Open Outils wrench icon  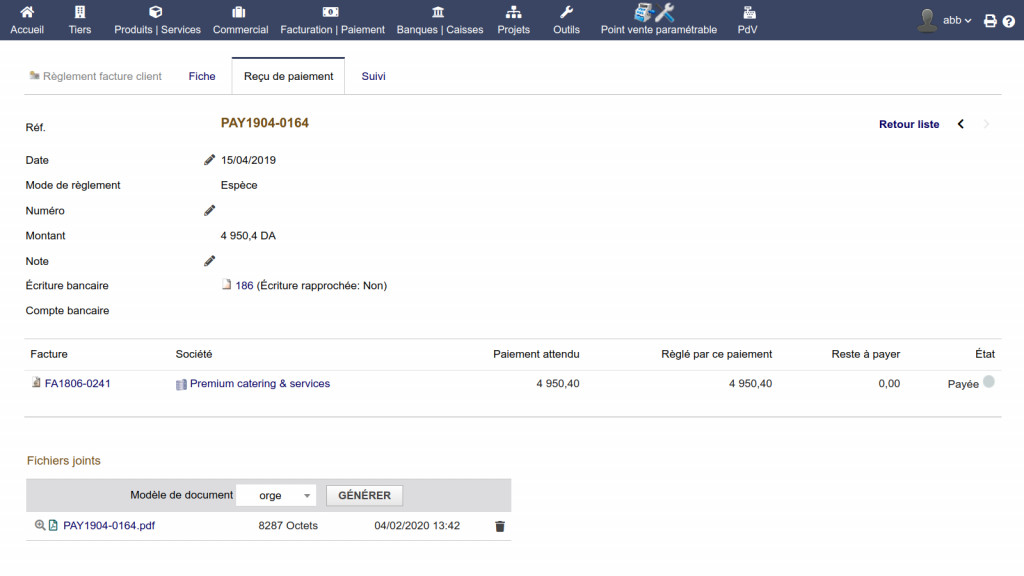566,12
